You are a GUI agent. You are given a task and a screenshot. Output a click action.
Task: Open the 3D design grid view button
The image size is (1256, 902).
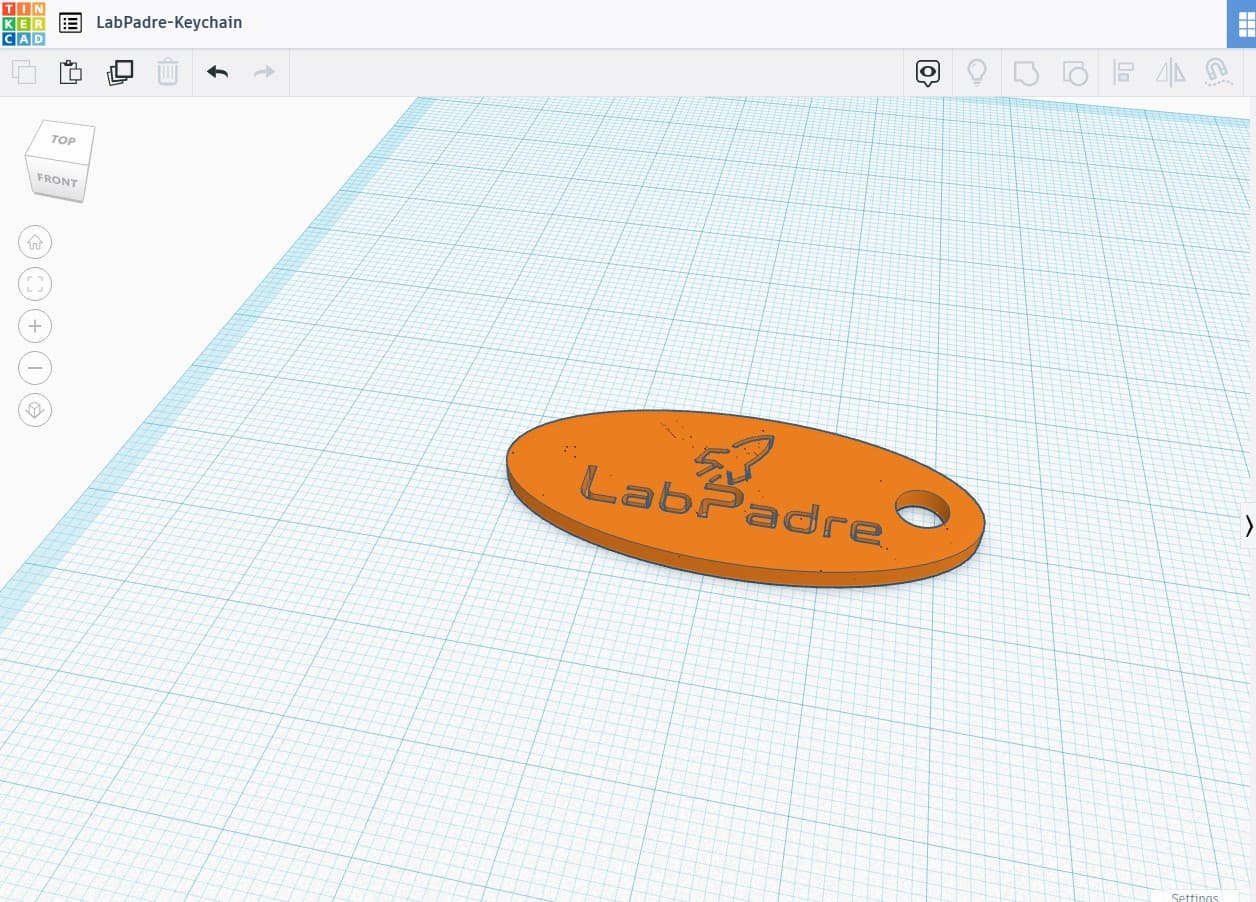point(1241,24)
